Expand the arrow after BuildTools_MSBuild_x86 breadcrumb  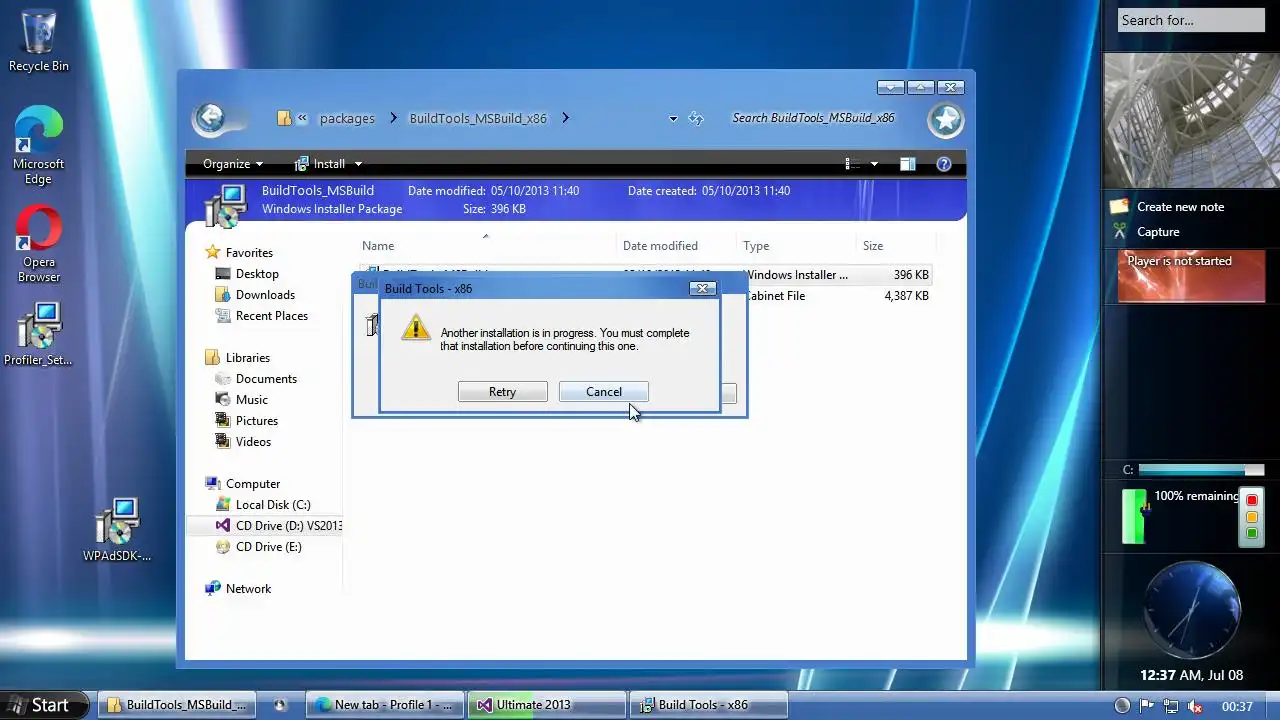pyautogui.click(x=565, y=118)
